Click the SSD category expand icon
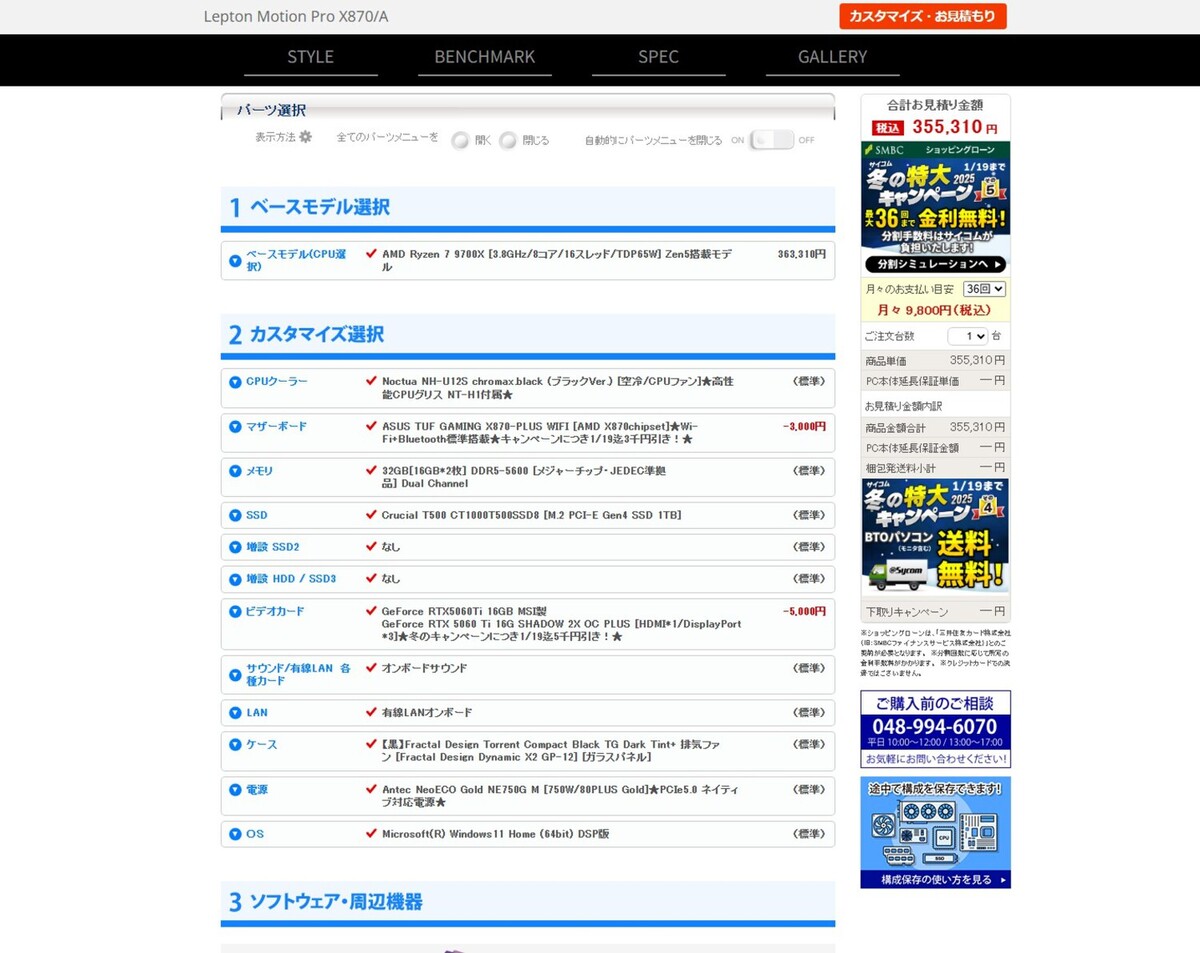The image size is (1200, 953). (235, 514)
